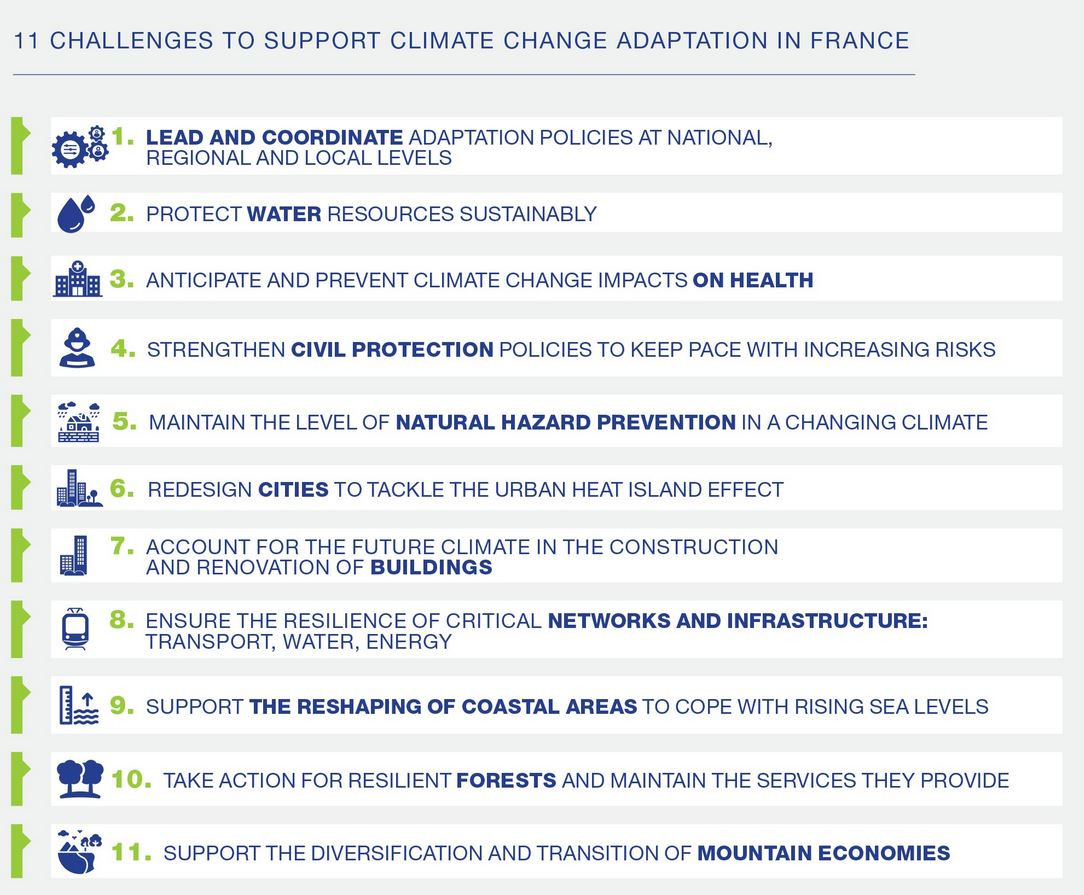Click the tall buildings construction icon

point(74,556)
